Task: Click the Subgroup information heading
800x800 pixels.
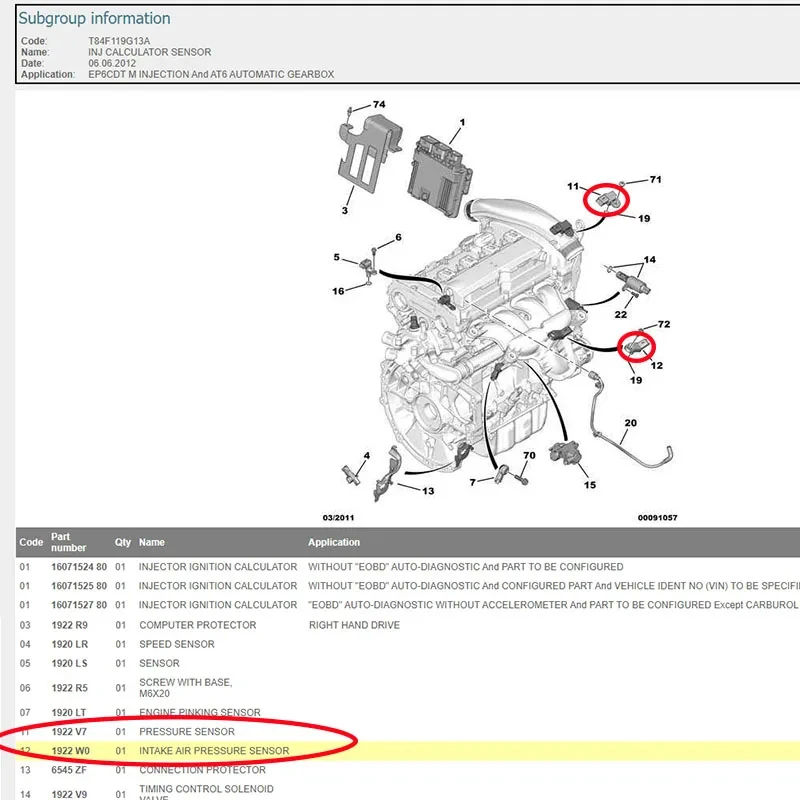Action: (x=94, y=18)
